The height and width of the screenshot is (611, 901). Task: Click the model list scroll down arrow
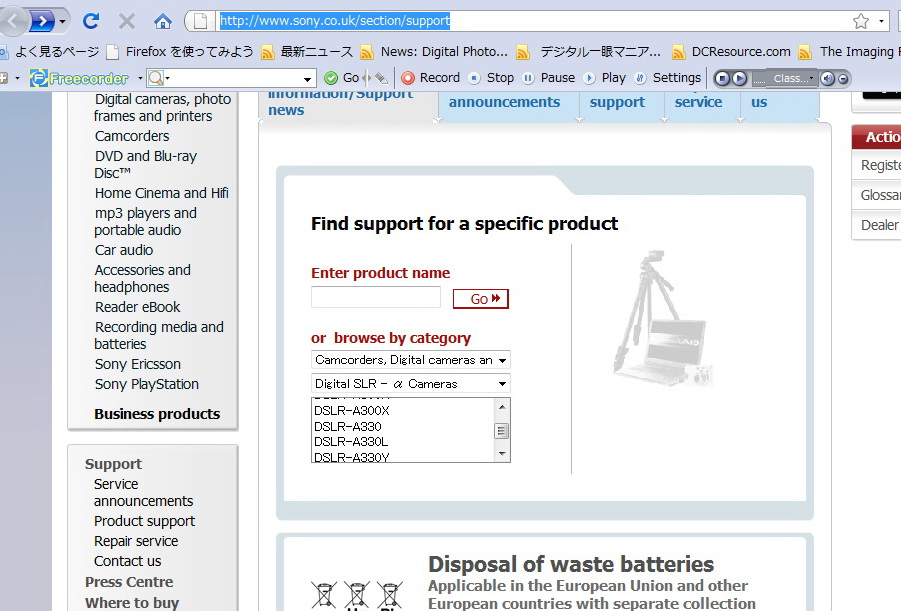[x=502, y=454]
